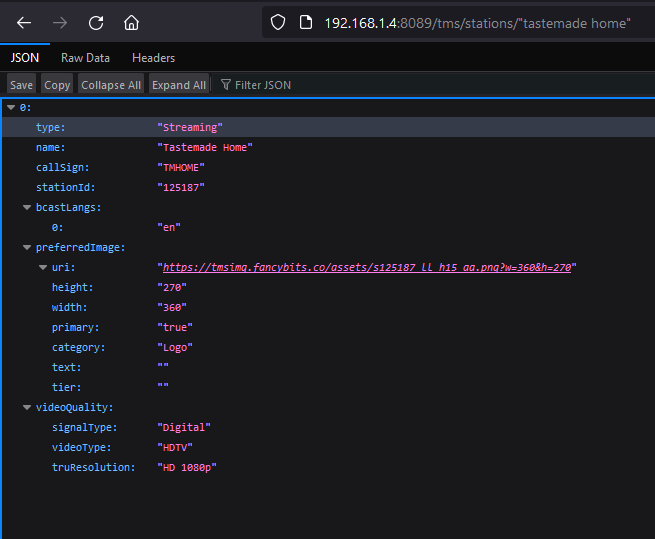The height and width of the screenshot is (539, 655).
Task: Click the Filter JSON funnel icon
Action: point(226,85)
